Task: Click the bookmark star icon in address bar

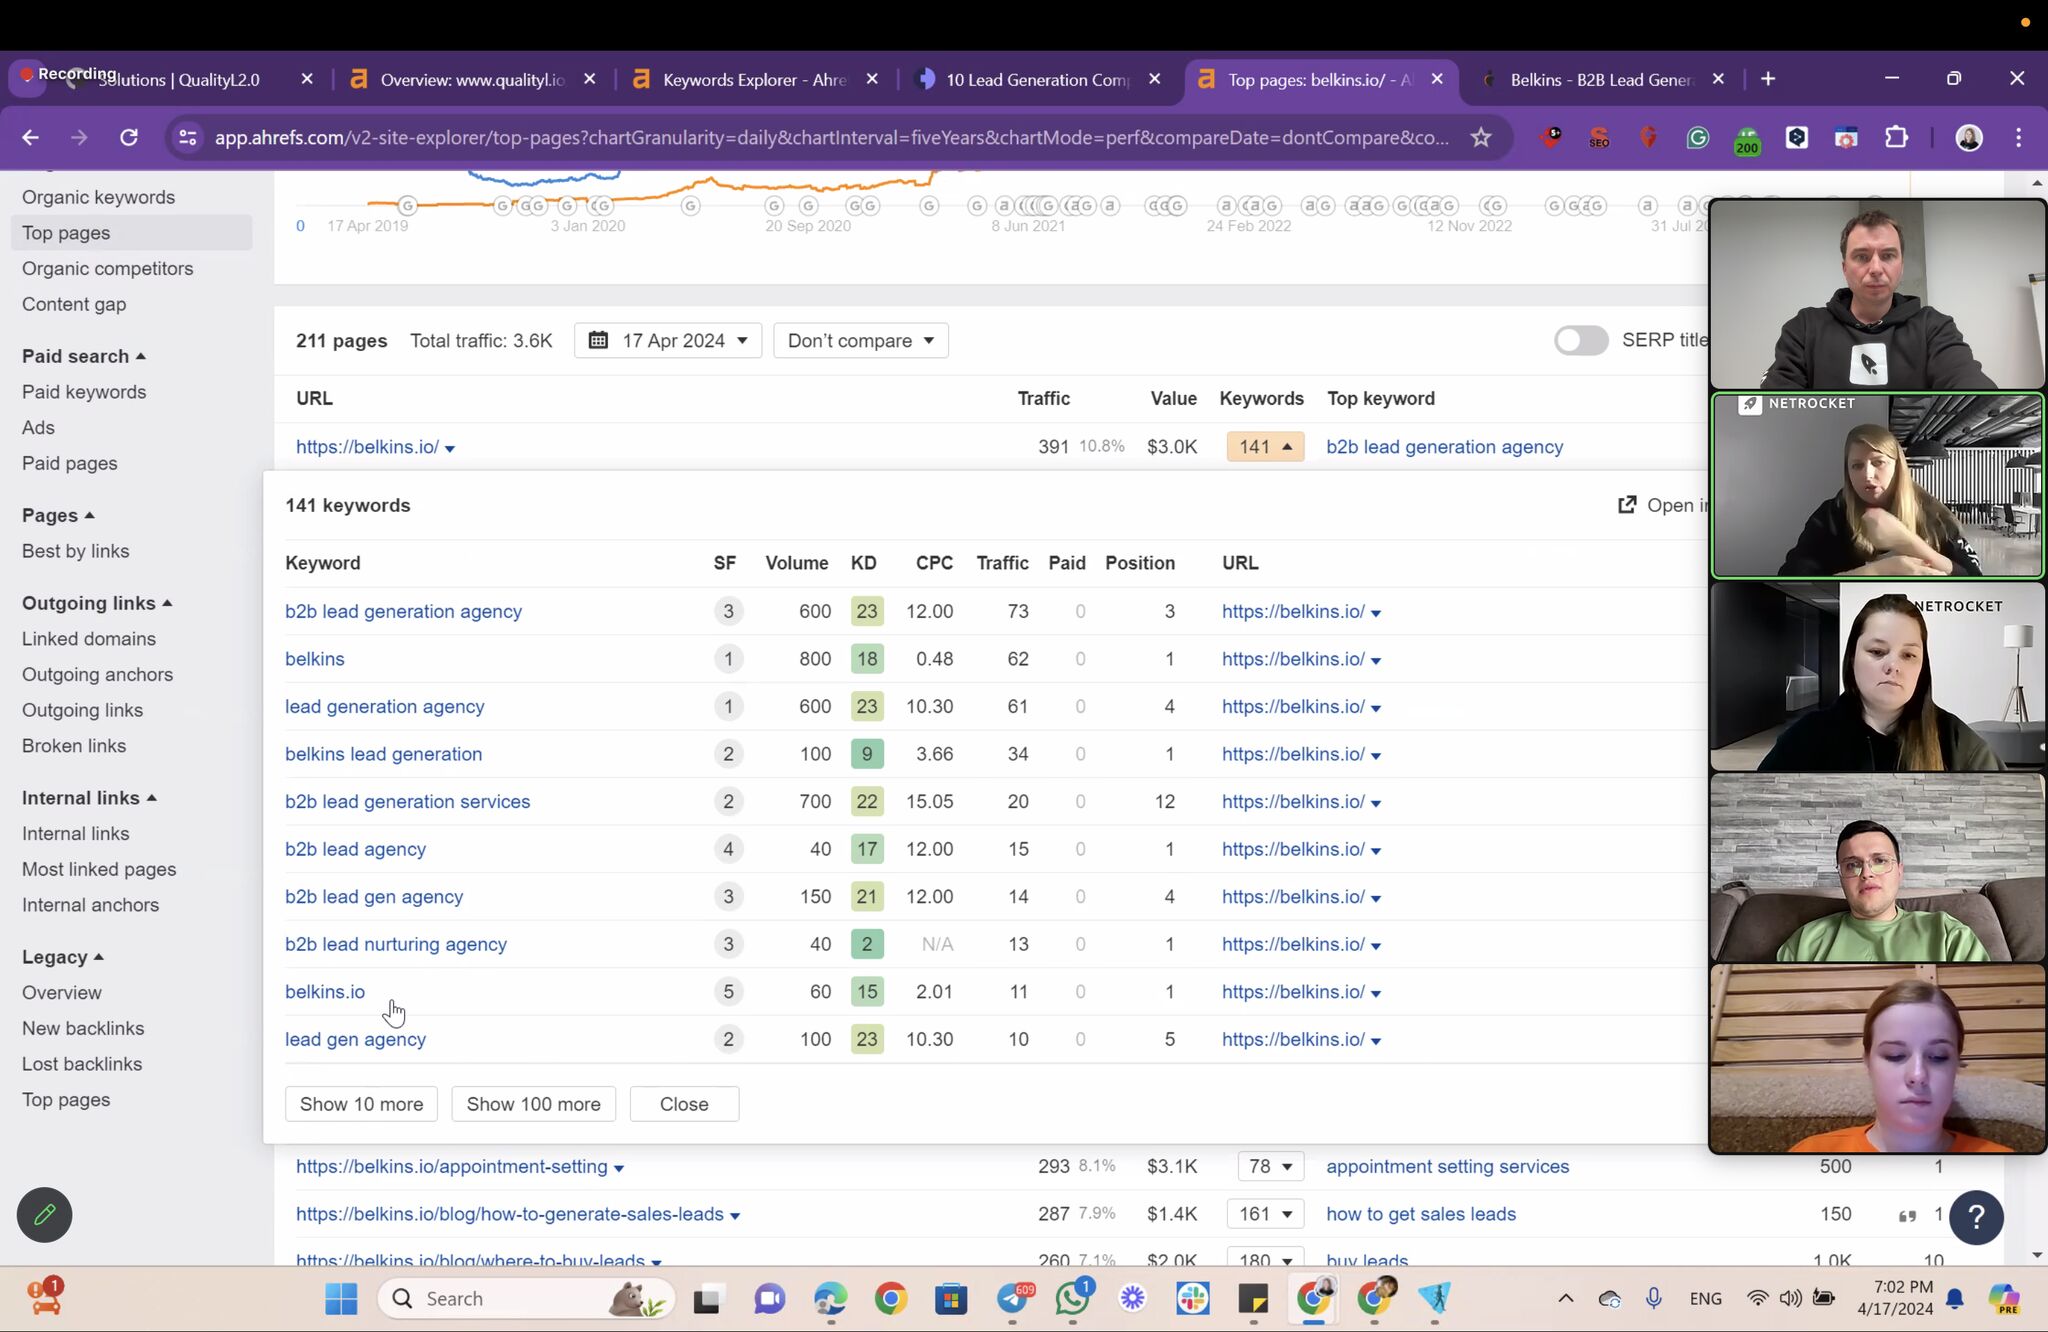Action: (x=1481, y=137)
